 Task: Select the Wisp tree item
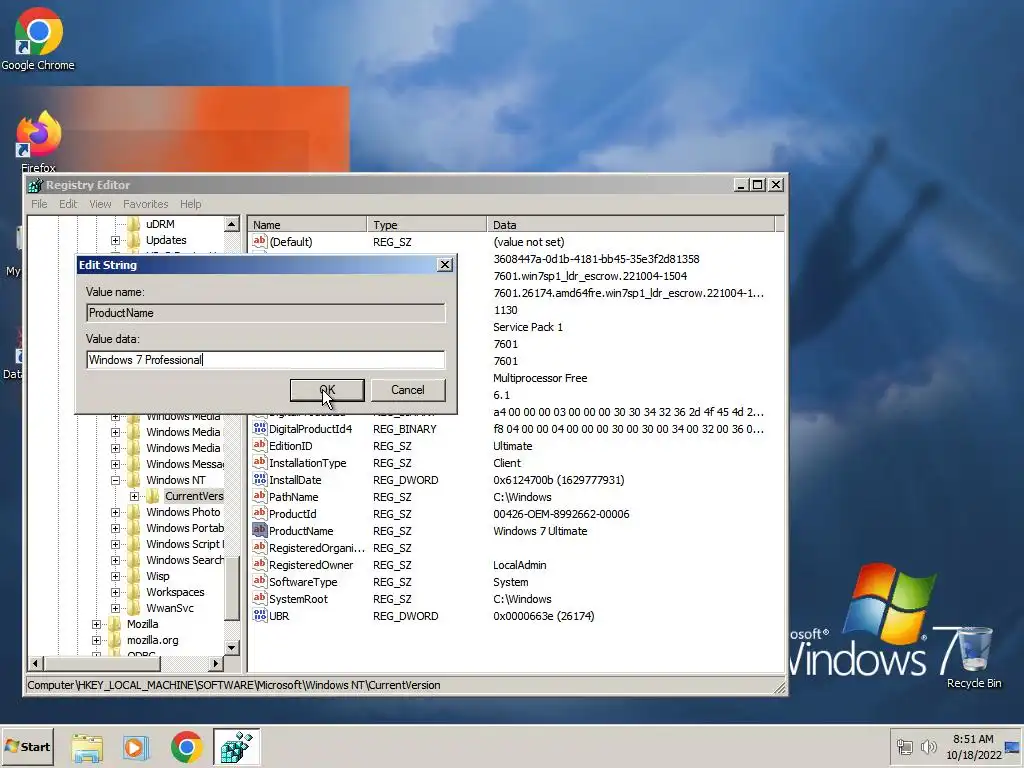click(x=157, y=576)
